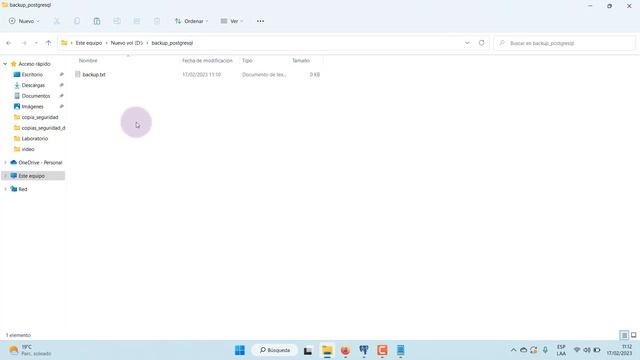Open Imágenes in the sidebar
This screenshot has height=360, width=640.
click(x=32, y=107)
